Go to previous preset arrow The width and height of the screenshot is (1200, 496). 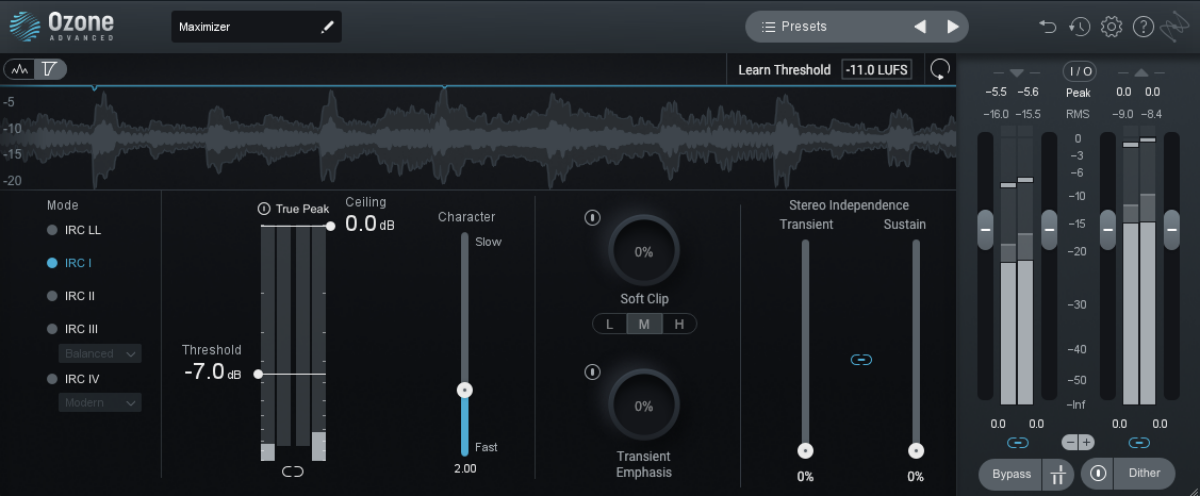click(920, 27)
